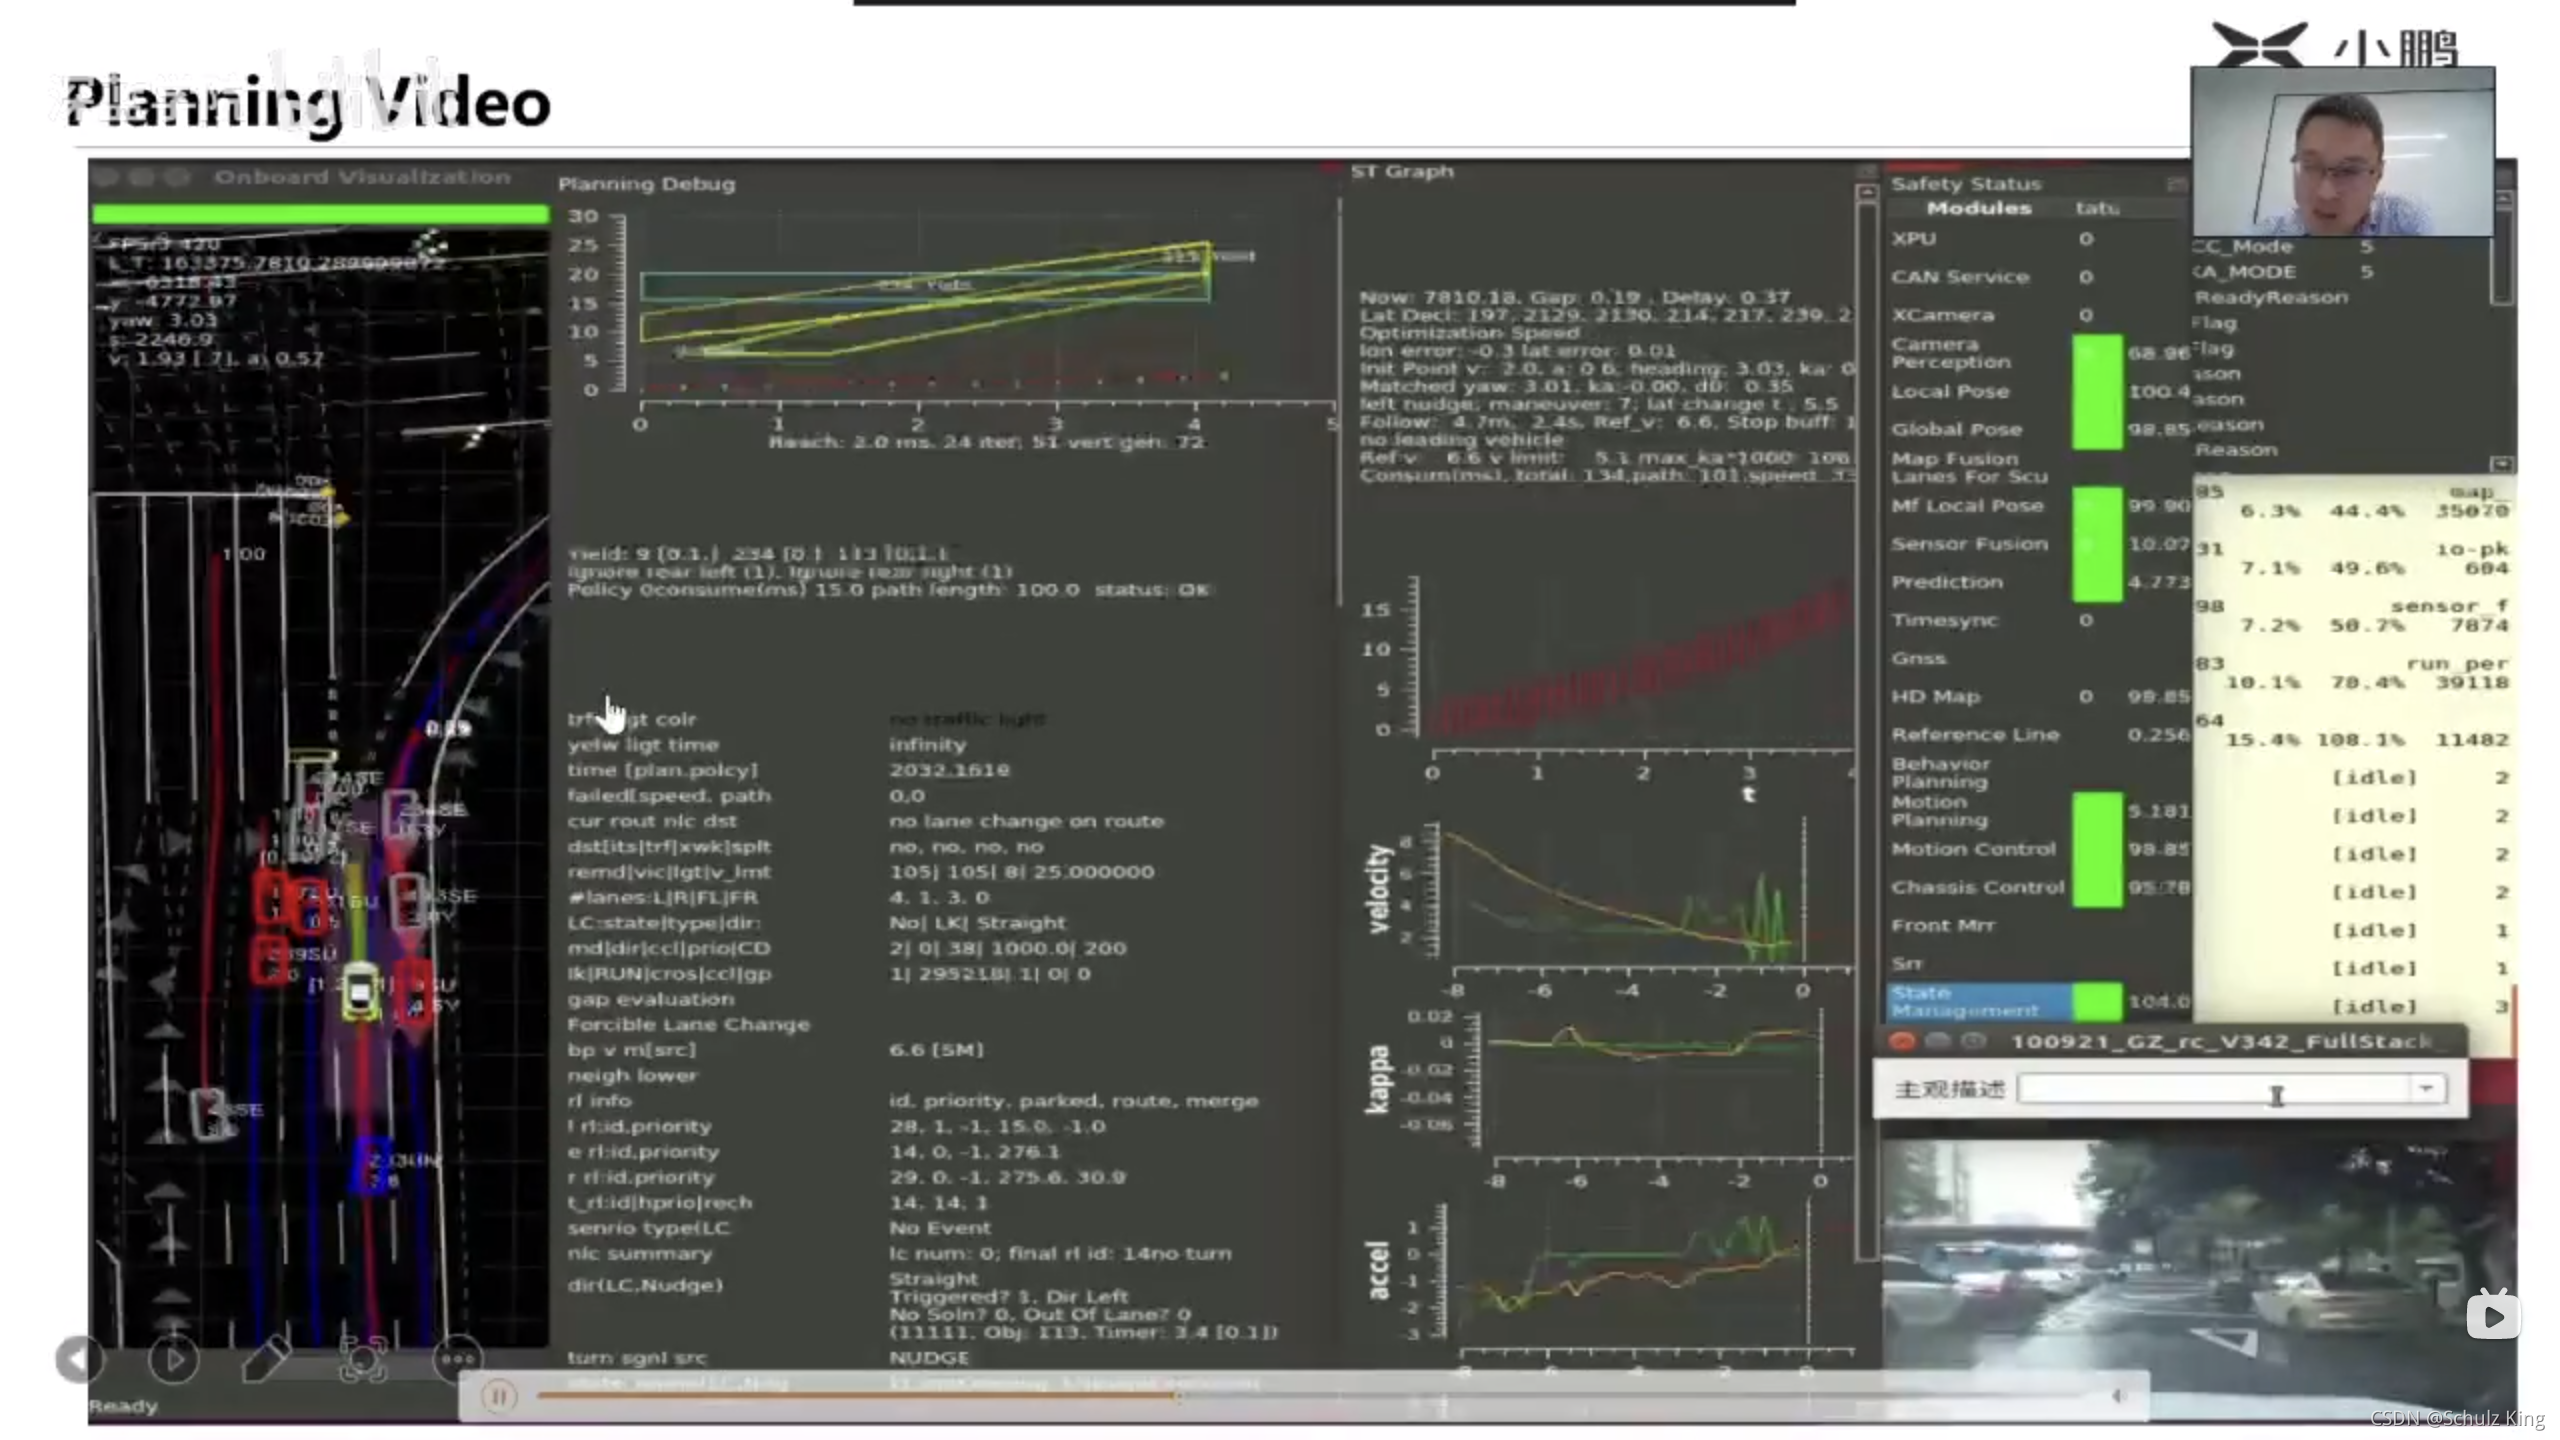Click the Modules column header
The width and height of the screenshot is (2560, 1440).
point(1978,208)
